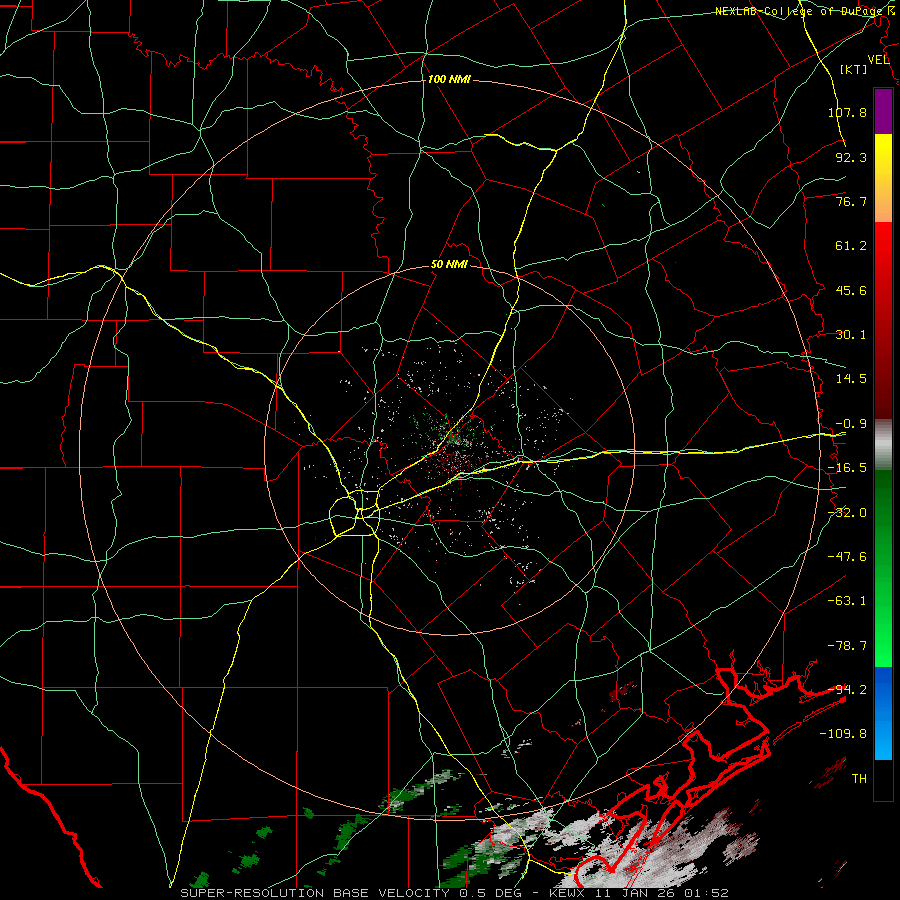The height and width of the screenshot is (900, 900).
Task: Click the blue segment of the velocity color bar
Action: click(883, 713)
